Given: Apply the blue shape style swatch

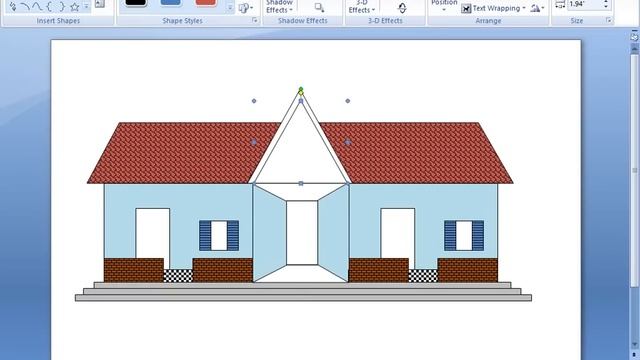Looking at the screenshot, I should tap(171, 3).
